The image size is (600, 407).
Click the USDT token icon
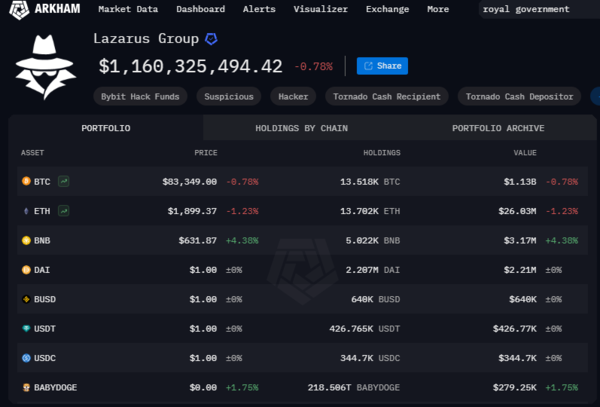(26, 328)
